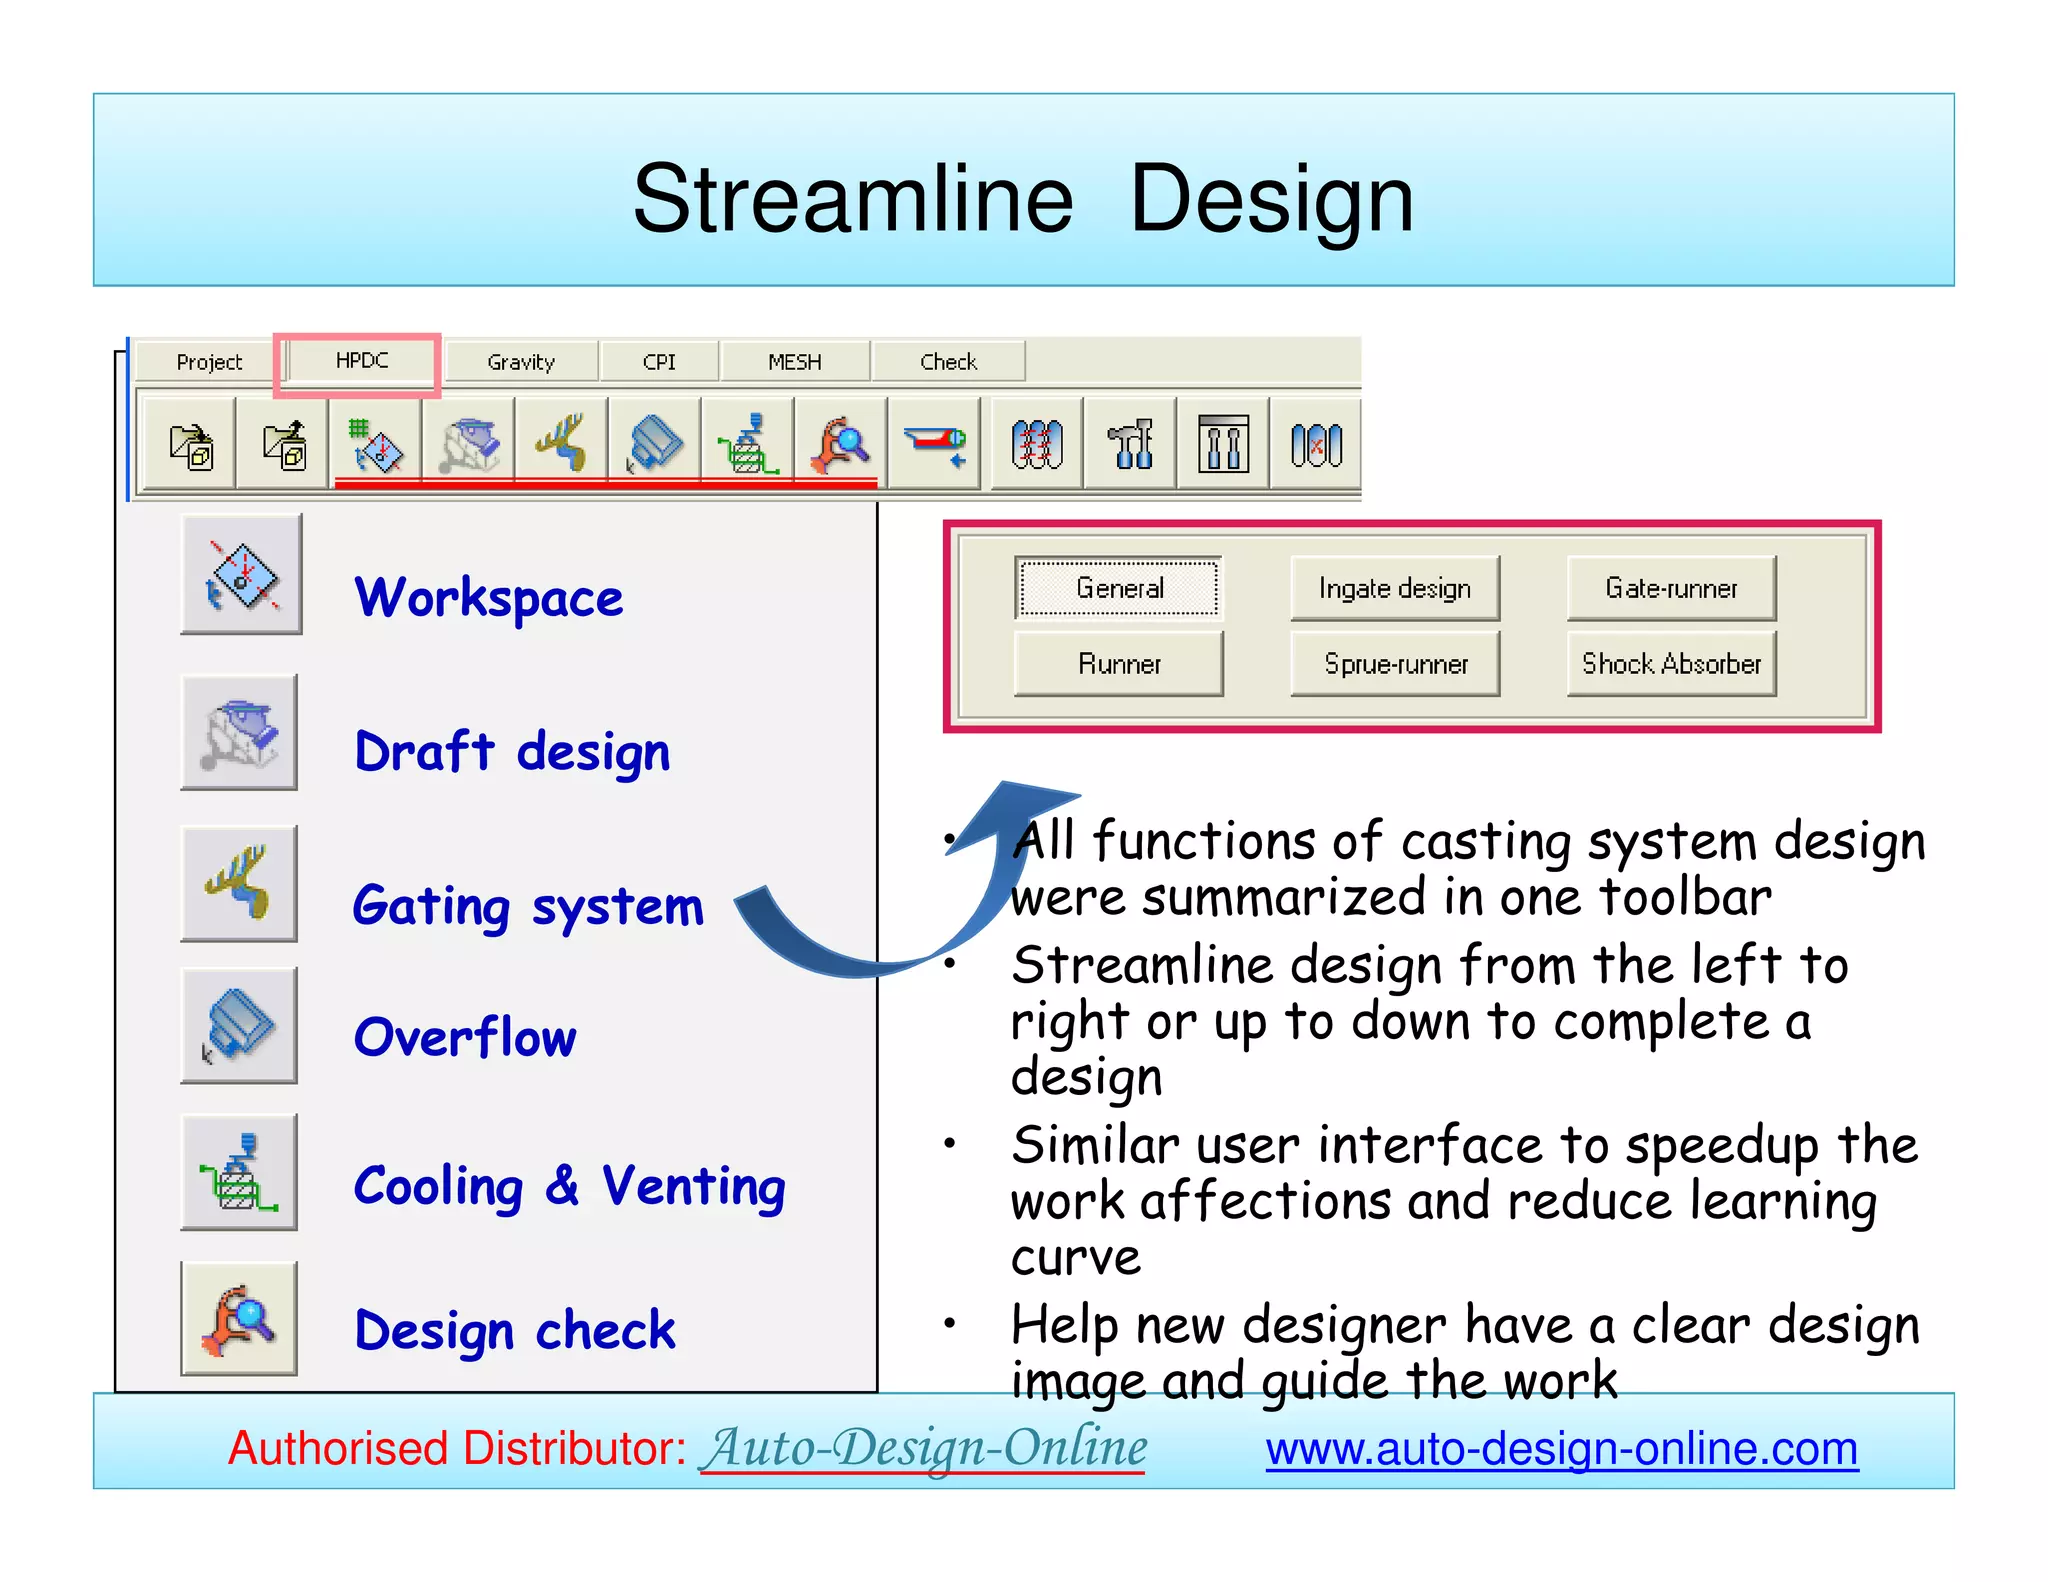The width and height of the screenshot is (2048, 1582).
Task: Click the first open-project folder icon
Action: click(190, 445)
